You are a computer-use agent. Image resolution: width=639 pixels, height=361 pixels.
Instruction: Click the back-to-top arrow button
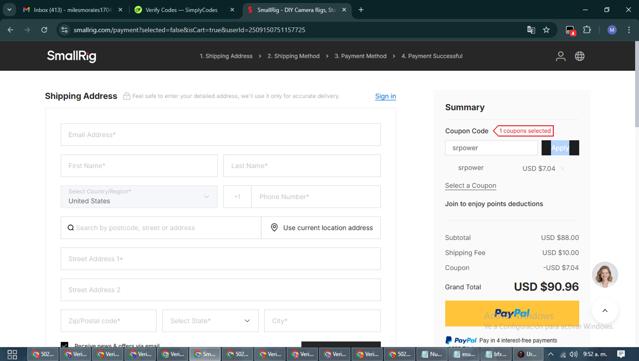point(605,311)
